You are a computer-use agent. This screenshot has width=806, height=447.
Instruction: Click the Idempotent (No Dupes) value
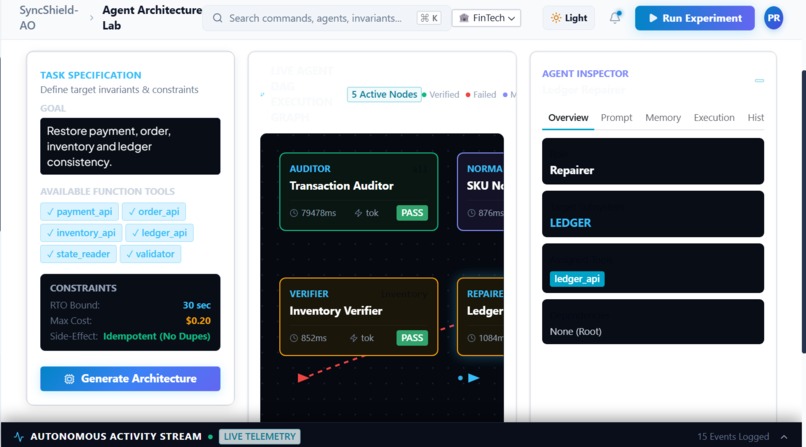157,336
